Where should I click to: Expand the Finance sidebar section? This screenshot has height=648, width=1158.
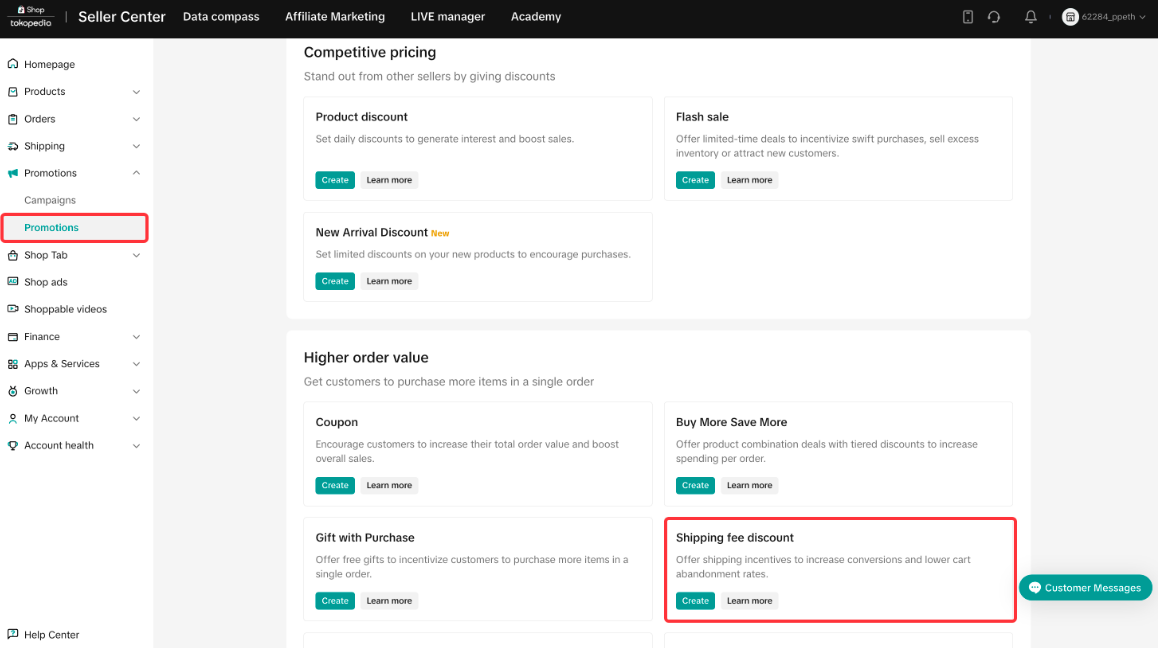(x=136, y=337)
